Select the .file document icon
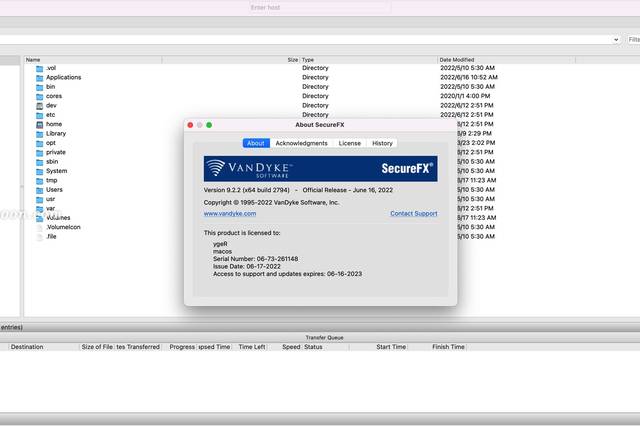The height and width of the screenshot is (426, 640). point(40,237)
